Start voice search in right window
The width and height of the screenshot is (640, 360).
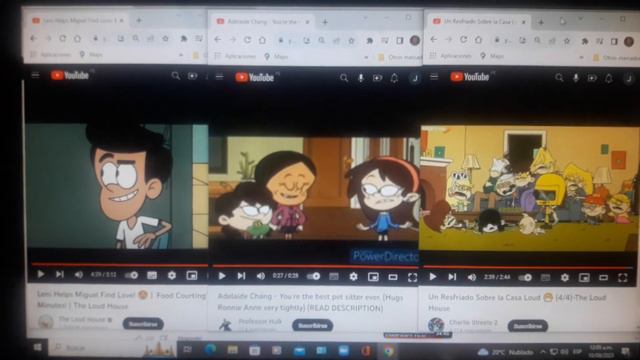[576, 78]
